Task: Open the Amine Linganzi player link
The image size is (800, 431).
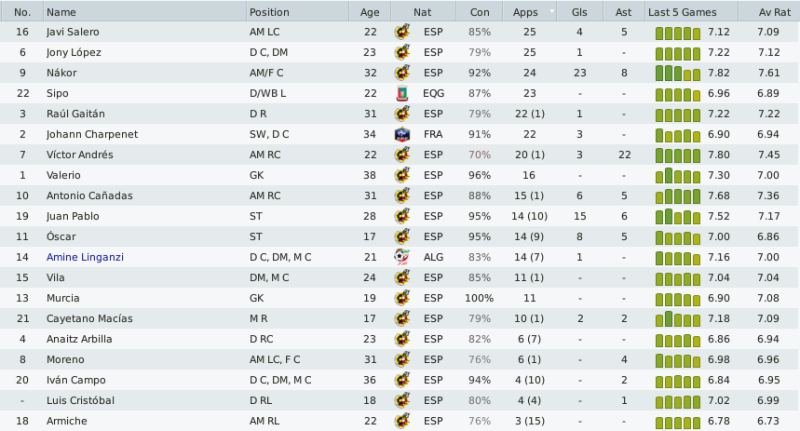Action: [85, 257]
